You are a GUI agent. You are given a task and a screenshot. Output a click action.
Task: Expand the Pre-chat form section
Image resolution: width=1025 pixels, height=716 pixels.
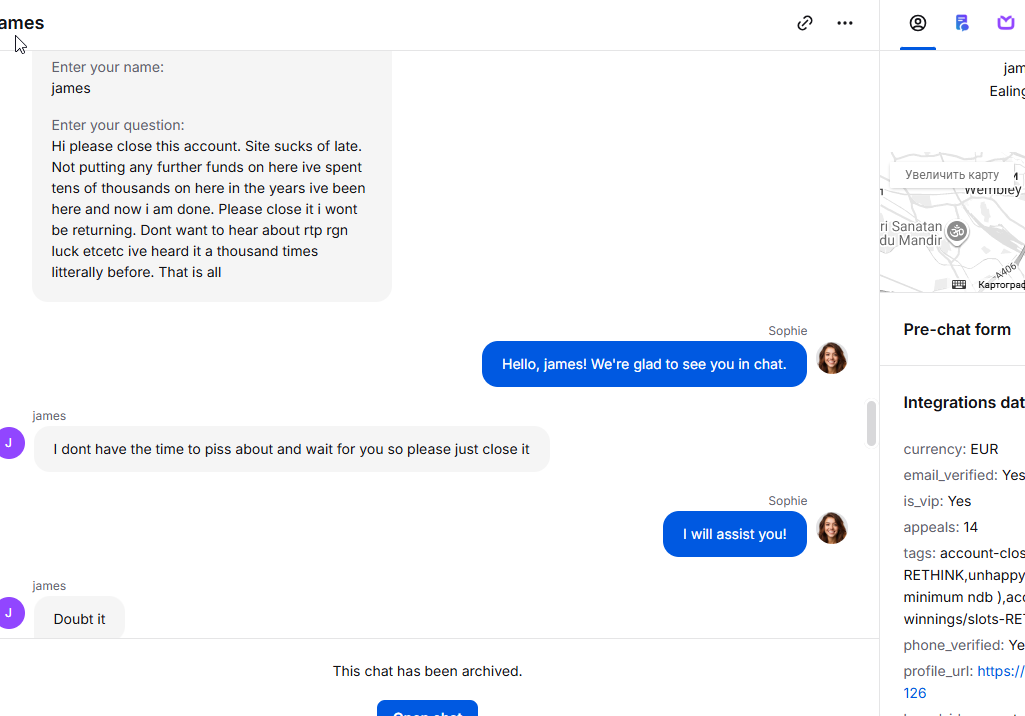click(957, 330)
